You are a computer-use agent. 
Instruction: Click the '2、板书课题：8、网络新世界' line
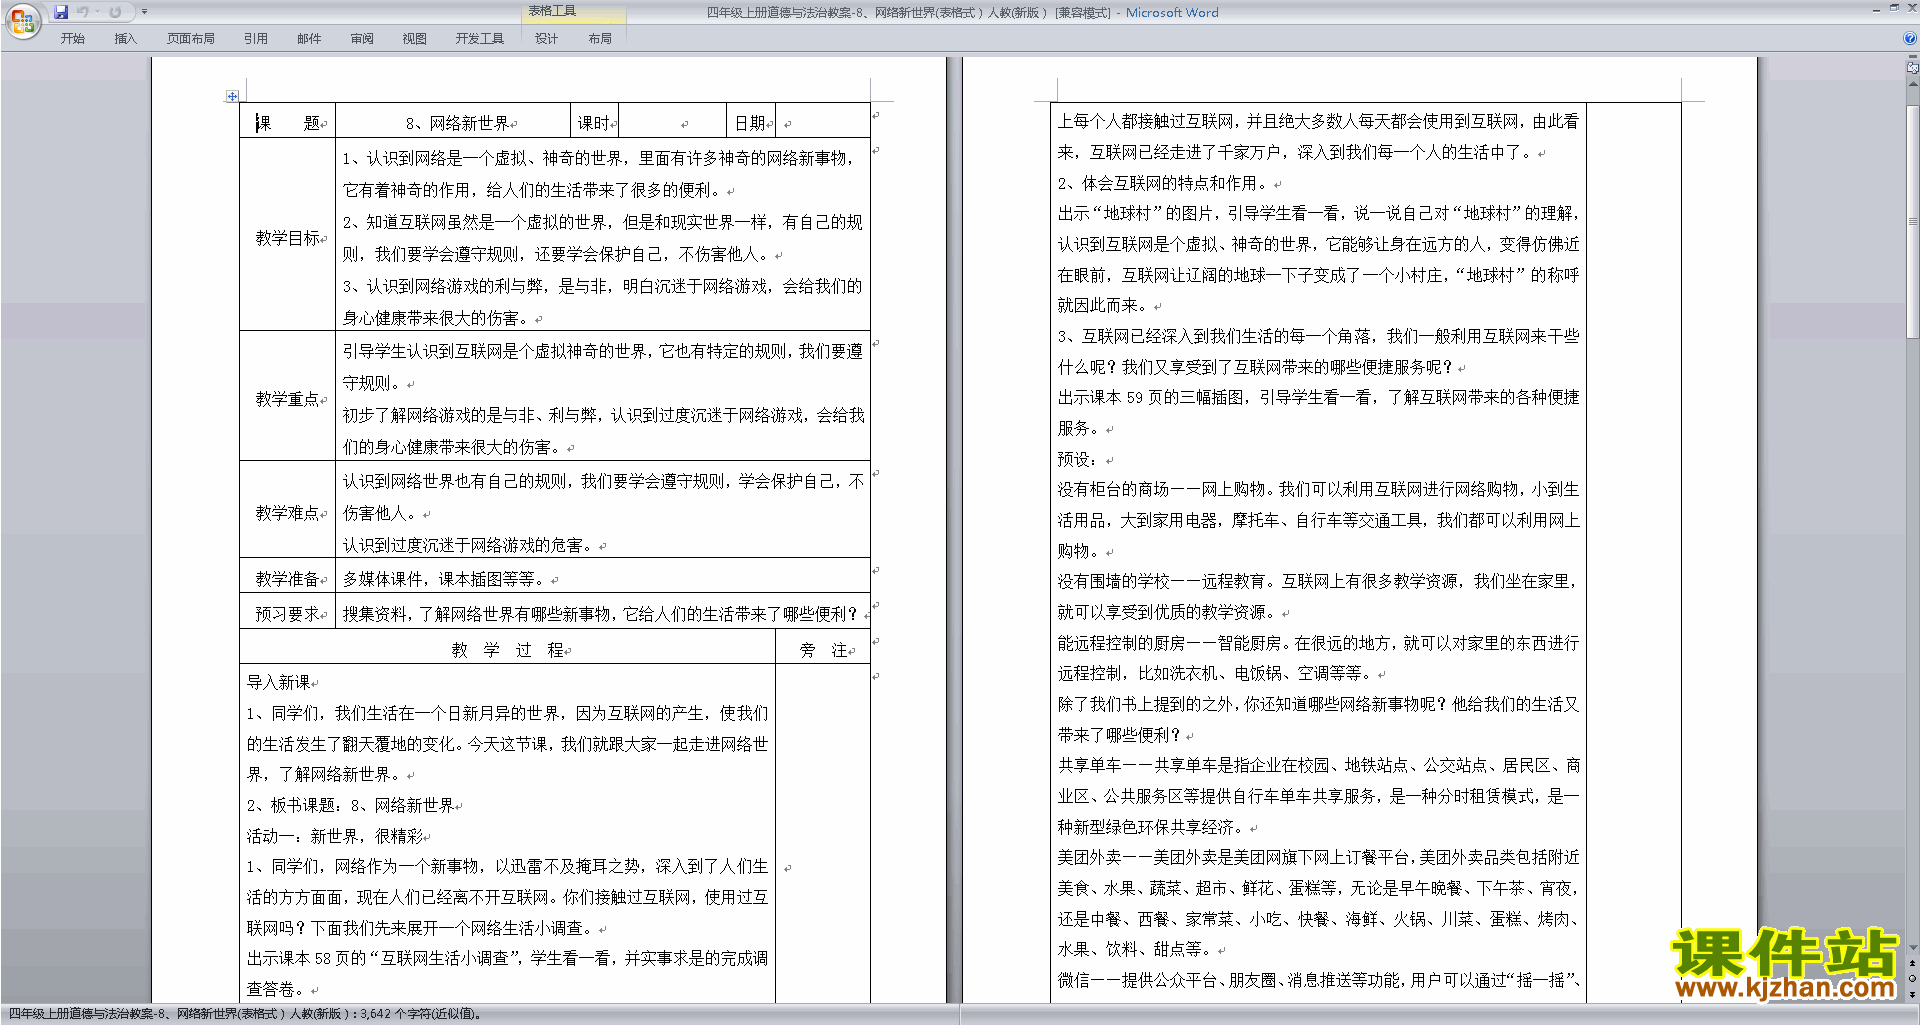pos(351,804)
